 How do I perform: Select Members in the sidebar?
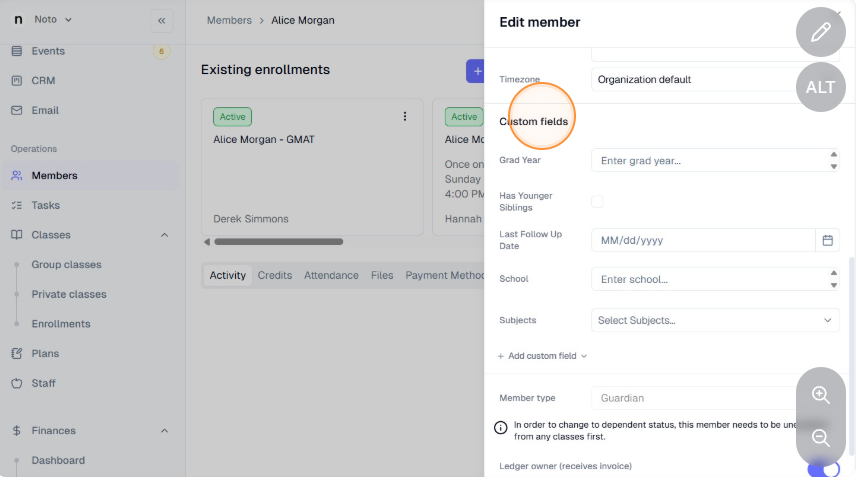click(x=90, y=175)
